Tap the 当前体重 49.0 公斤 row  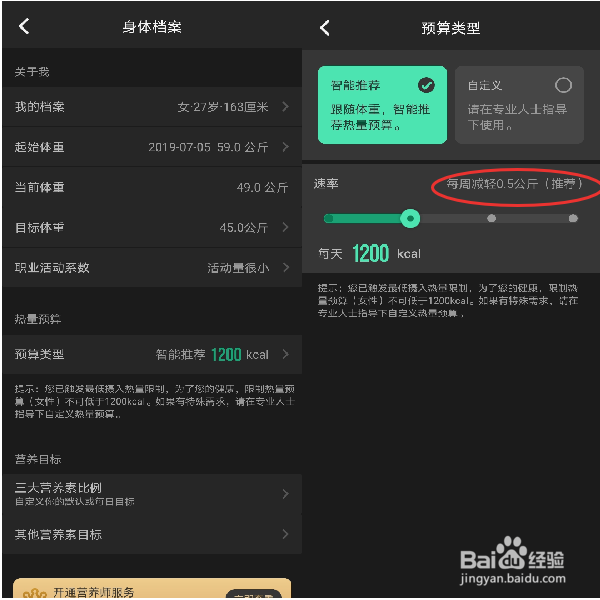coord(152,187)
